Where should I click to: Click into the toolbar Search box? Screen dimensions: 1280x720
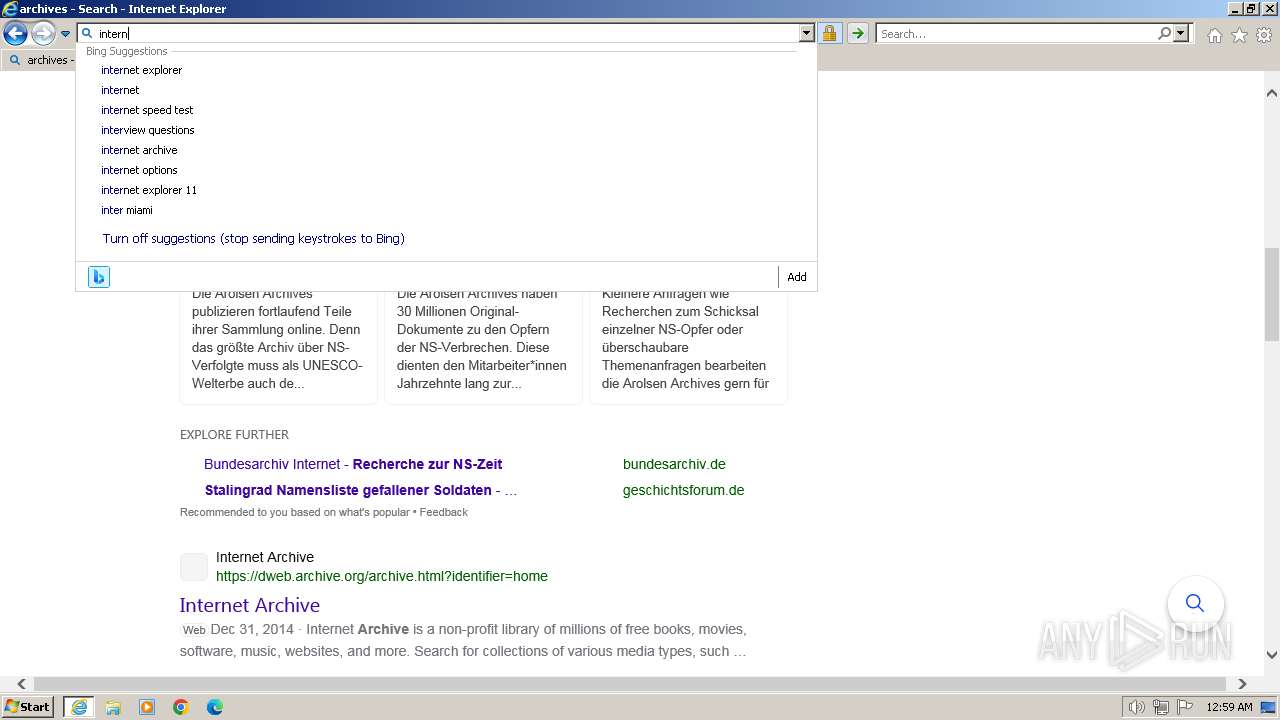click(1017, 33)
